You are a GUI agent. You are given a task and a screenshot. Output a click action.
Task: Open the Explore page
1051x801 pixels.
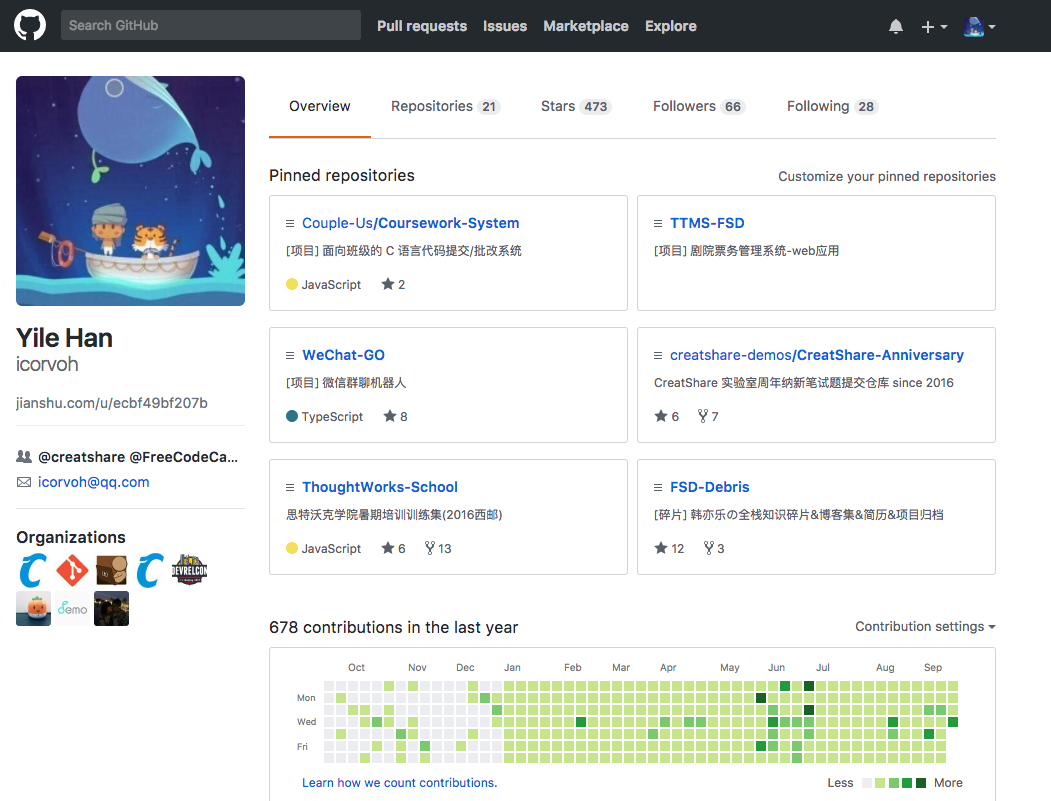click(670, 26)
